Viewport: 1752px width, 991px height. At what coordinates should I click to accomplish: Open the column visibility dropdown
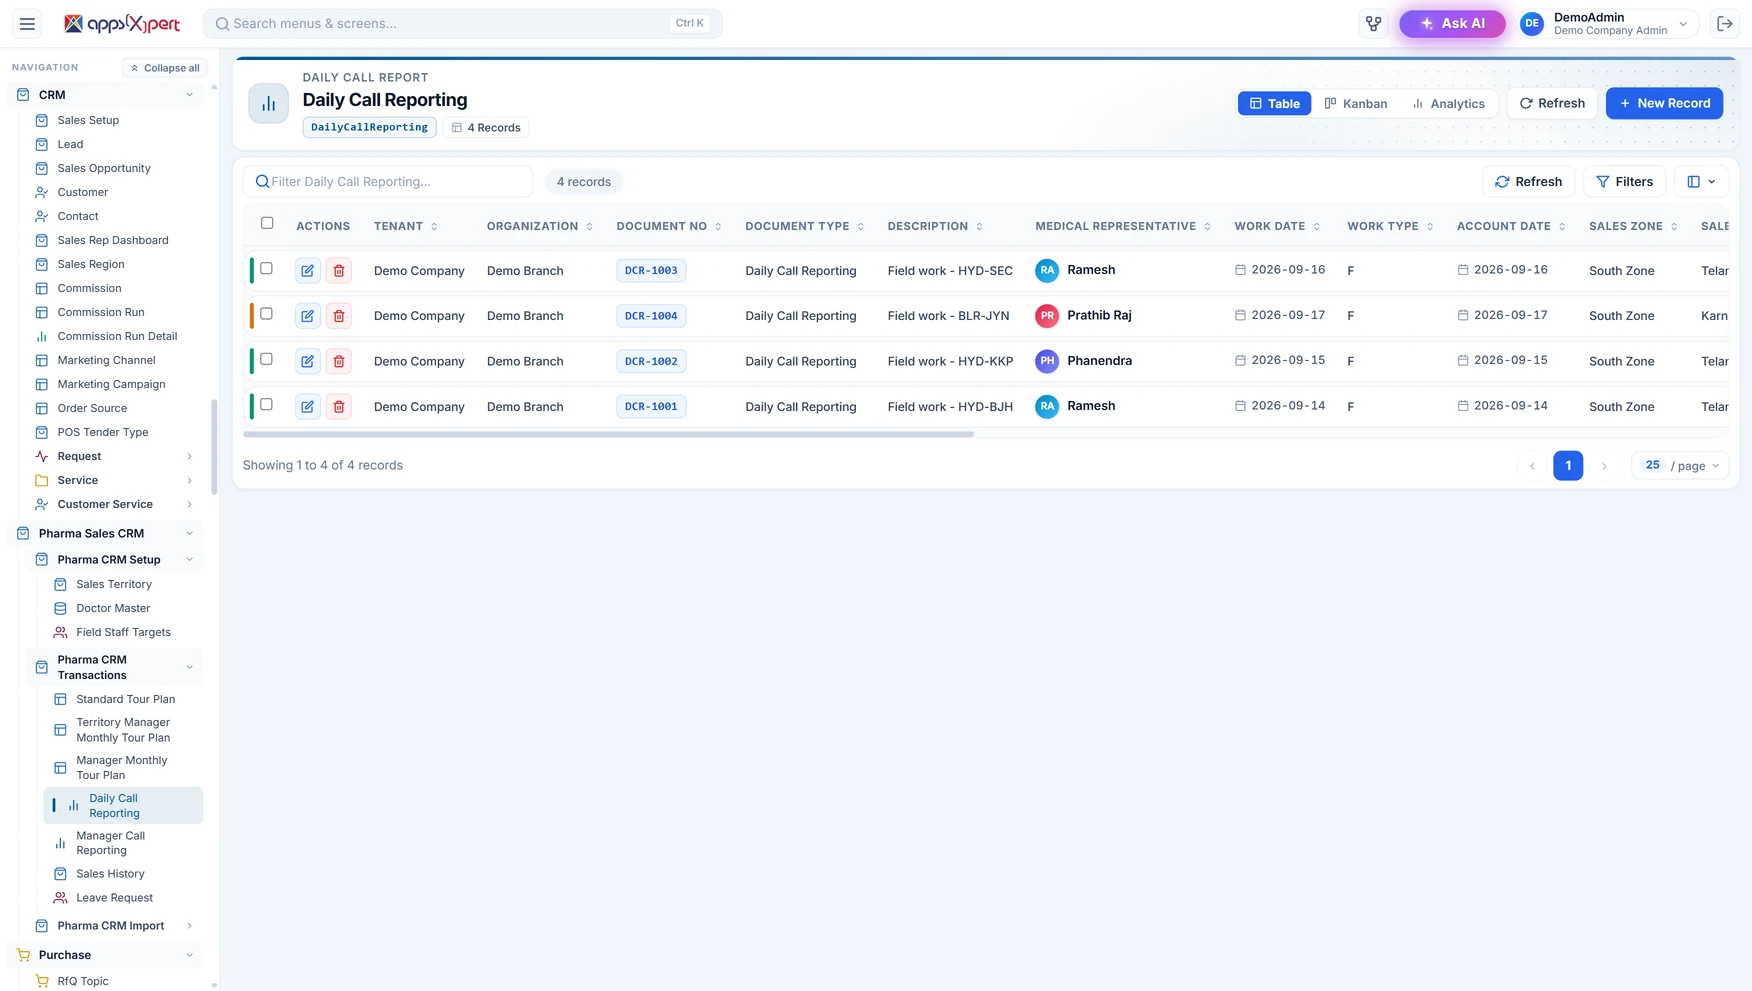(1701, 182)
